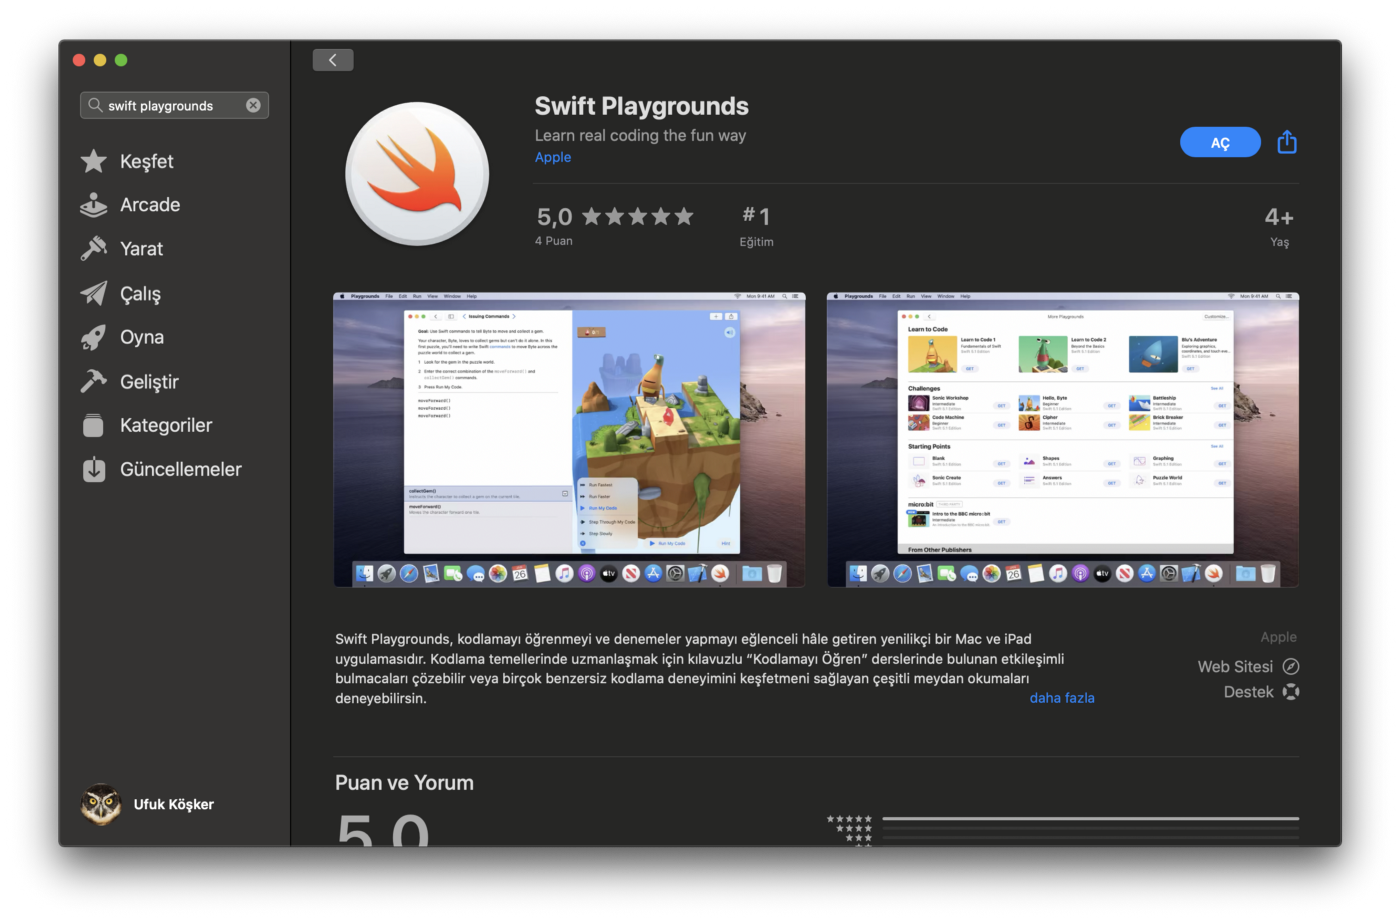This screenshot has width=1400, height=924.
Task: Clear the search field with the X button
Action: click(253, 105)
